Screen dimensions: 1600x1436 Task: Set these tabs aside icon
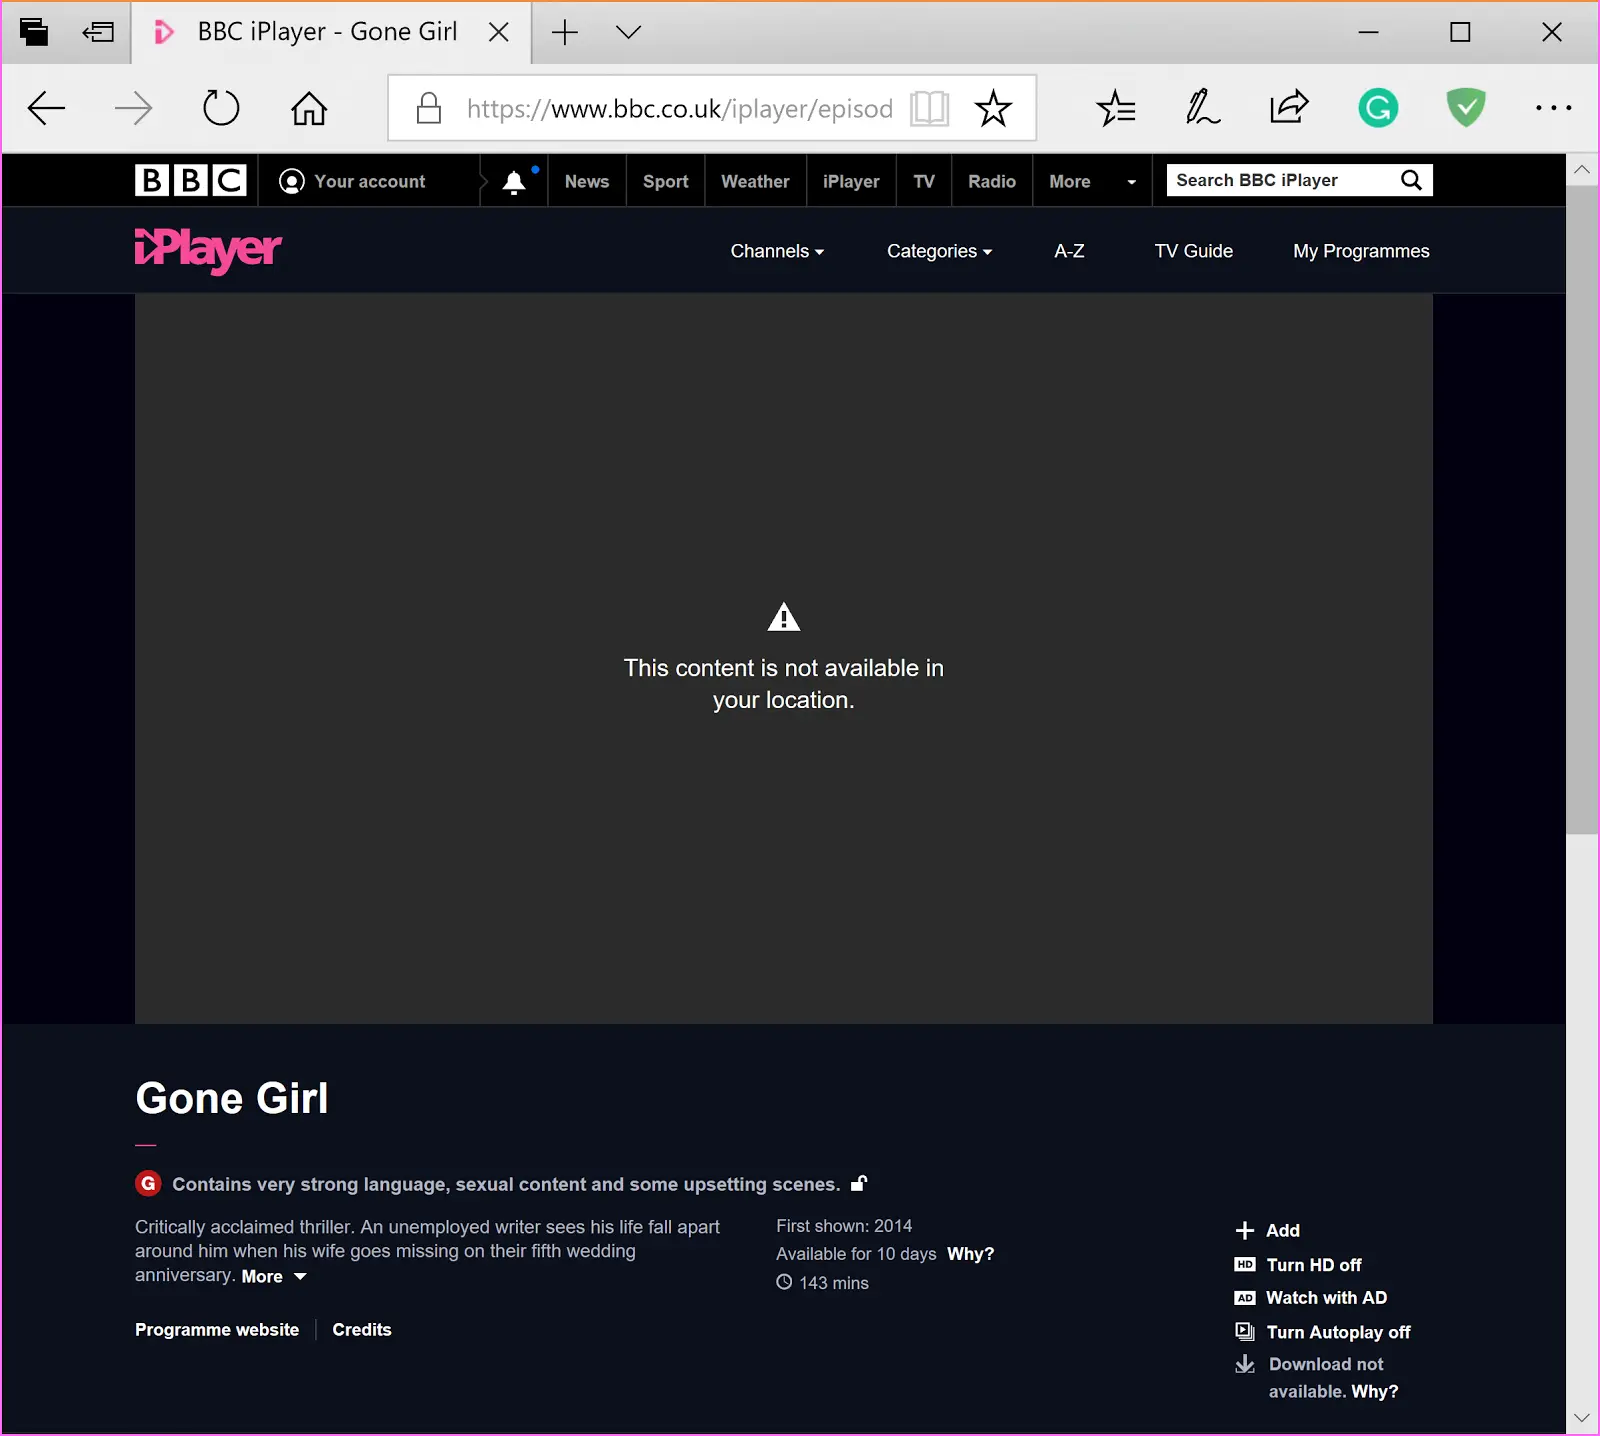click(x=98, y=32)
